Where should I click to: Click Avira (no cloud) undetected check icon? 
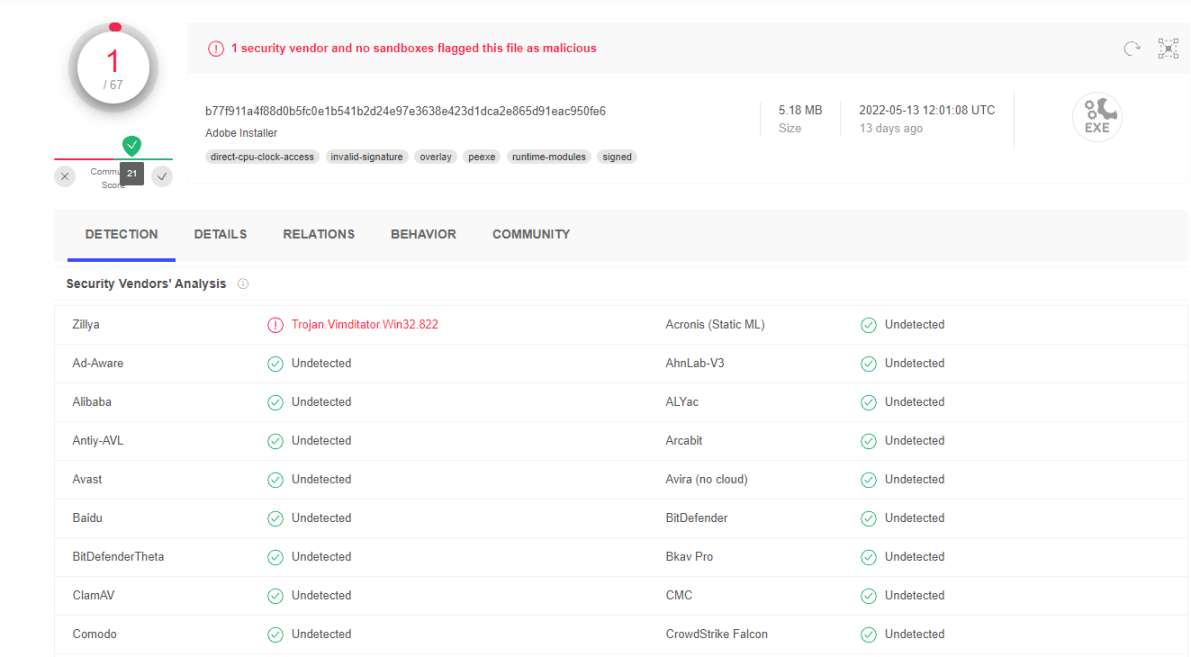click(x=868, y=480)
